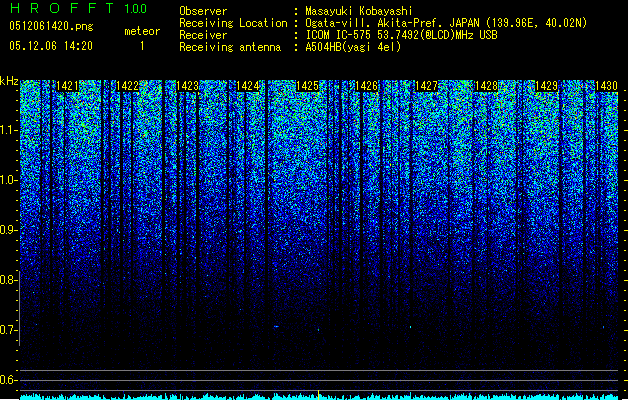Click the date stamp 05.12.06 14:20
Image resolution: width=629 pixels, height=400 pixels.
tap(51, 46)
